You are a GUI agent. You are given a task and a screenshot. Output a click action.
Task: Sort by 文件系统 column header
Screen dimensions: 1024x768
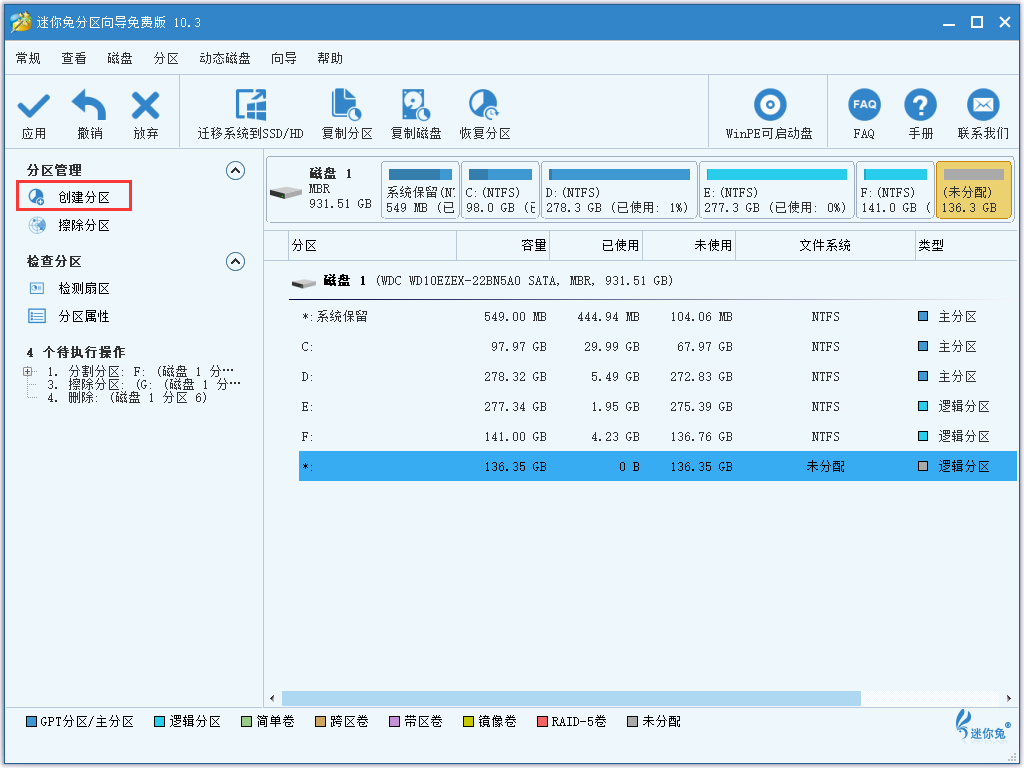[825, 245]
